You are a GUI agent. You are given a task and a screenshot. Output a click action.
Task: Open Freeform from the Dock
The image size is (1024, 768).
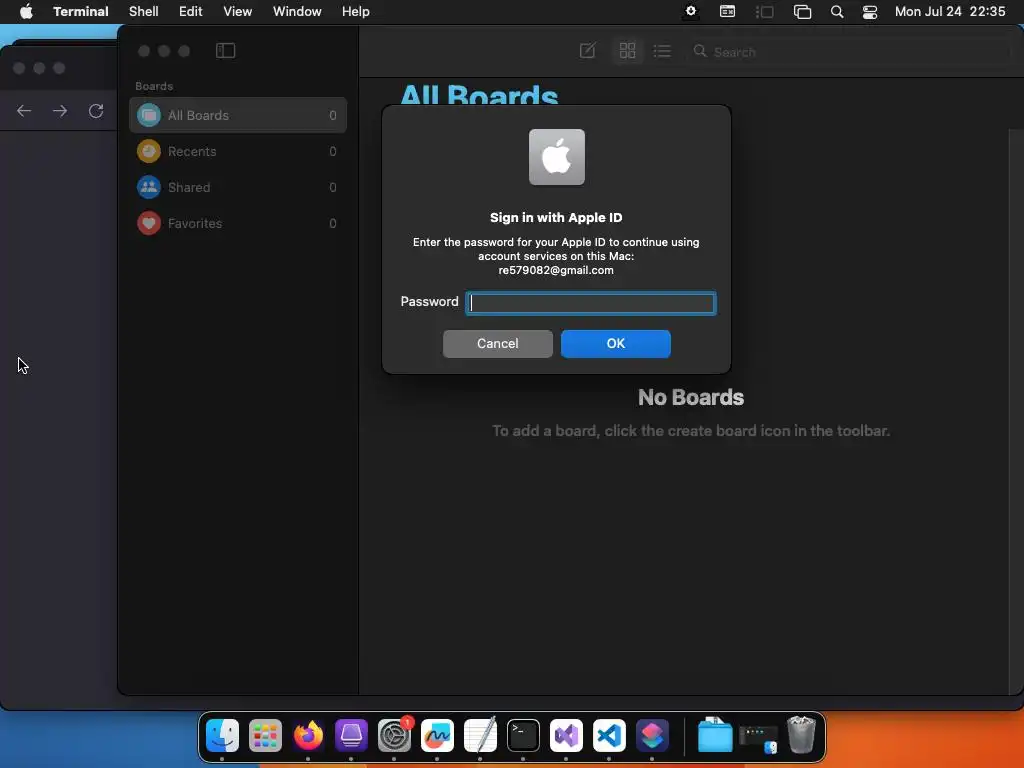[x=437, y=736]
